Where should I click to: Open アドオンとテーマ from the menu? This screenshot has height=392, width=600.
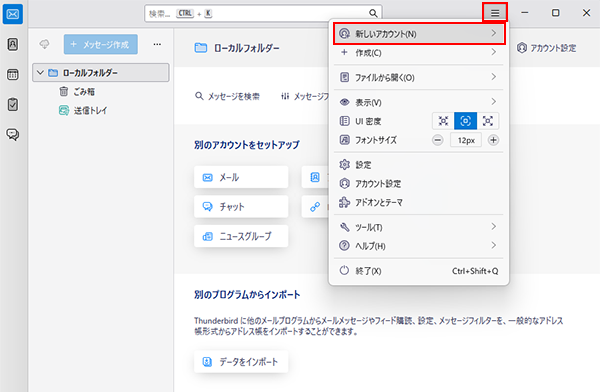[x=419, y=202]
